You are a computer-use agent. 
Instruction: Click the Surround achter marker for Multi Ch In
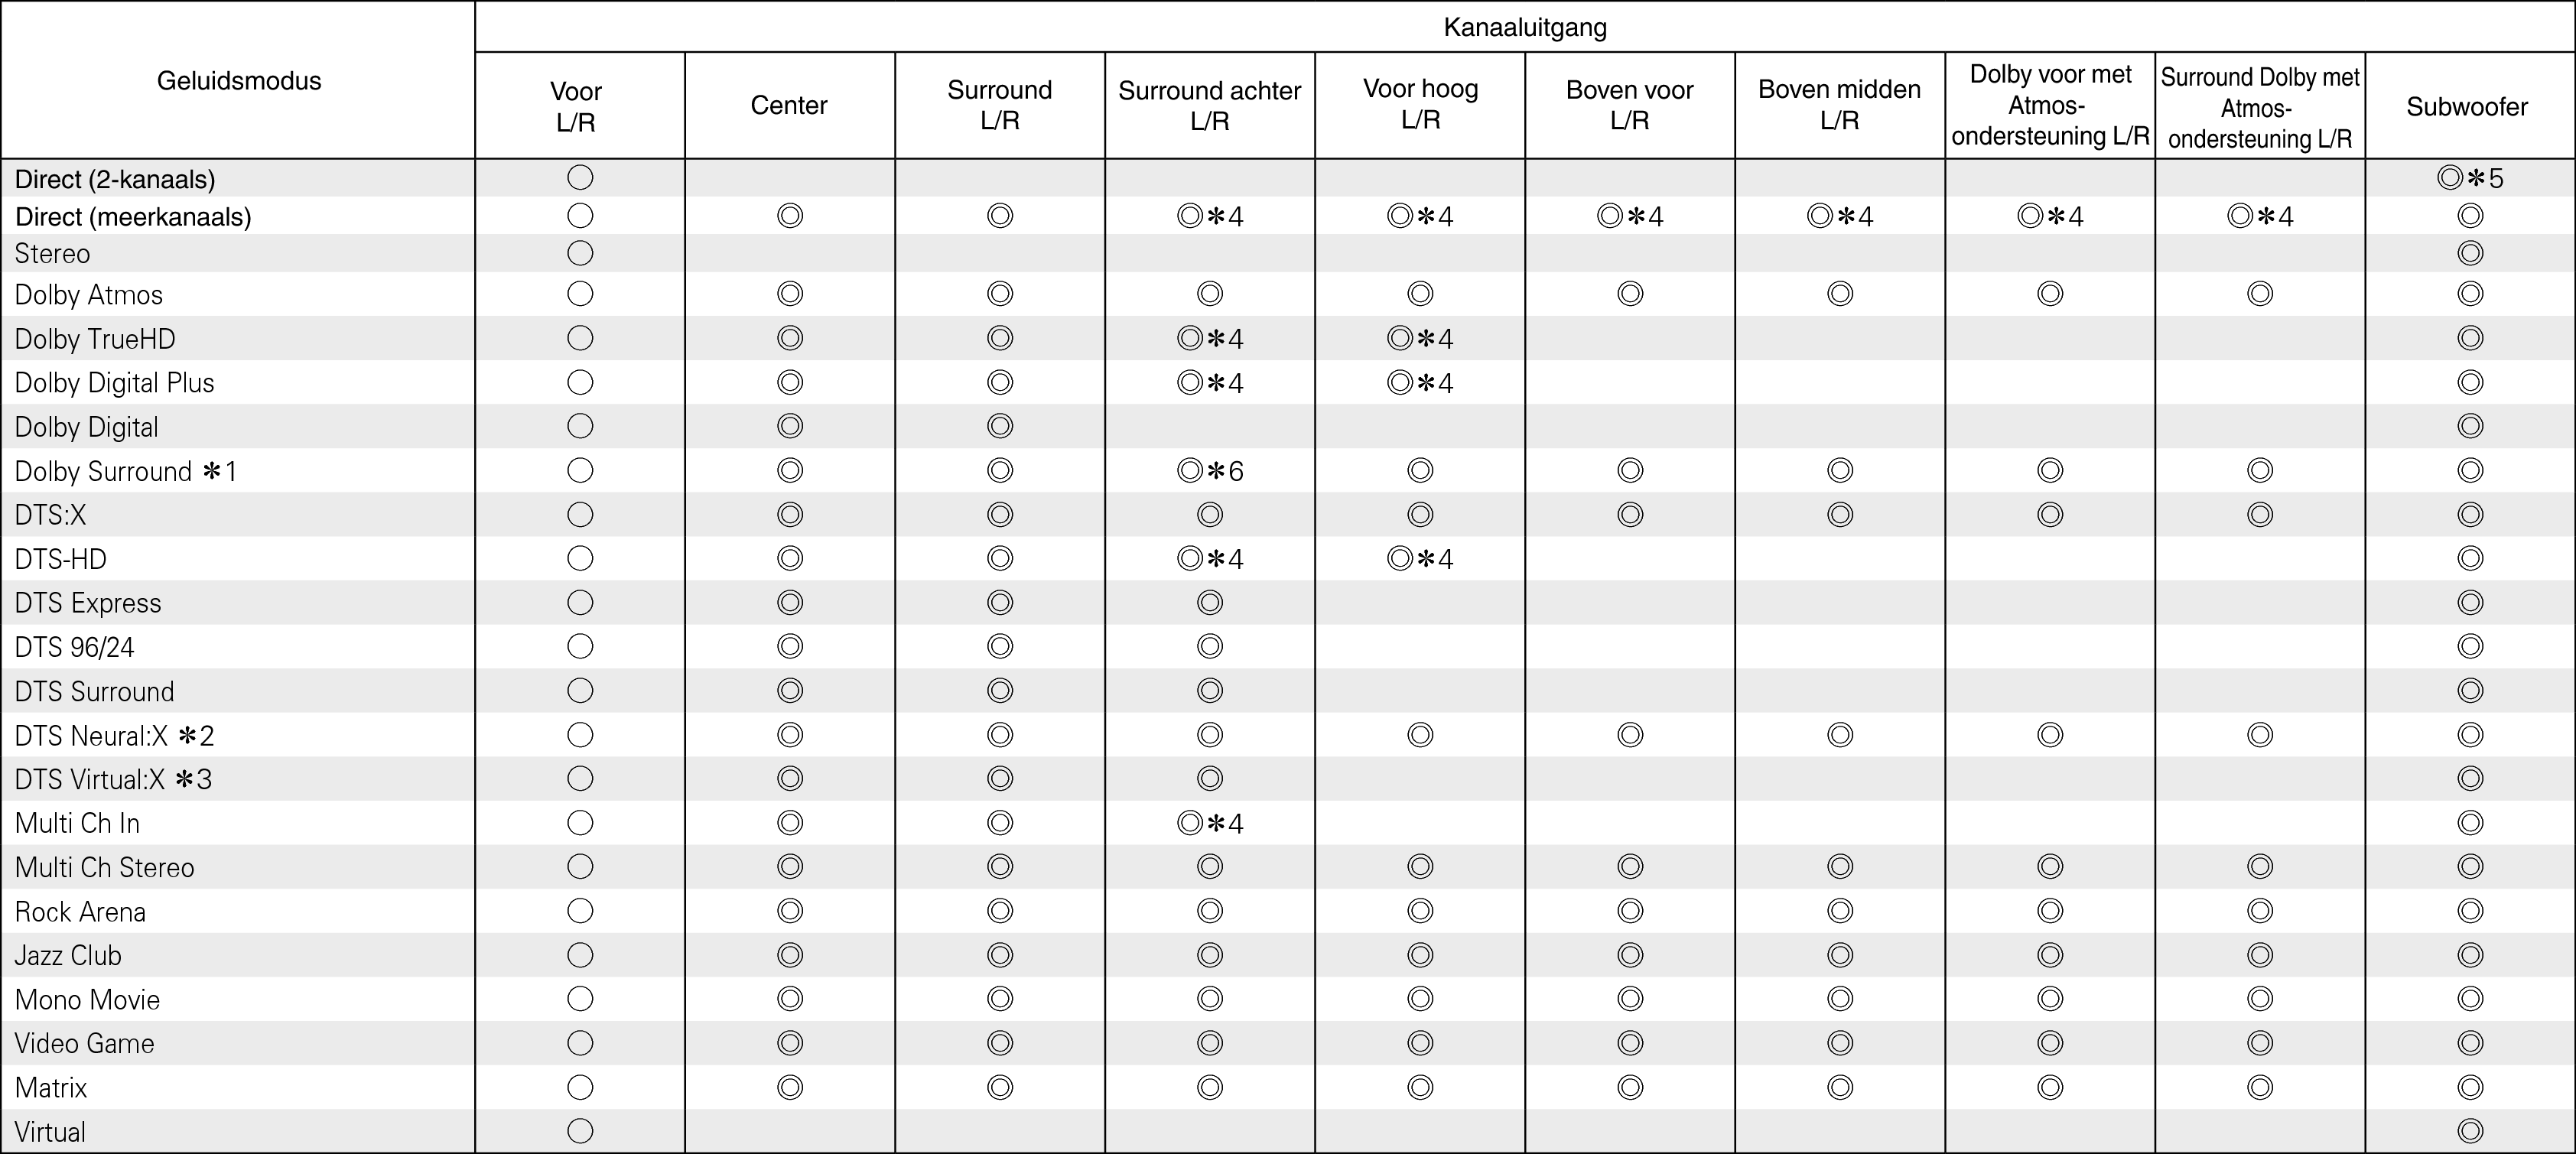click(1209, 823)
